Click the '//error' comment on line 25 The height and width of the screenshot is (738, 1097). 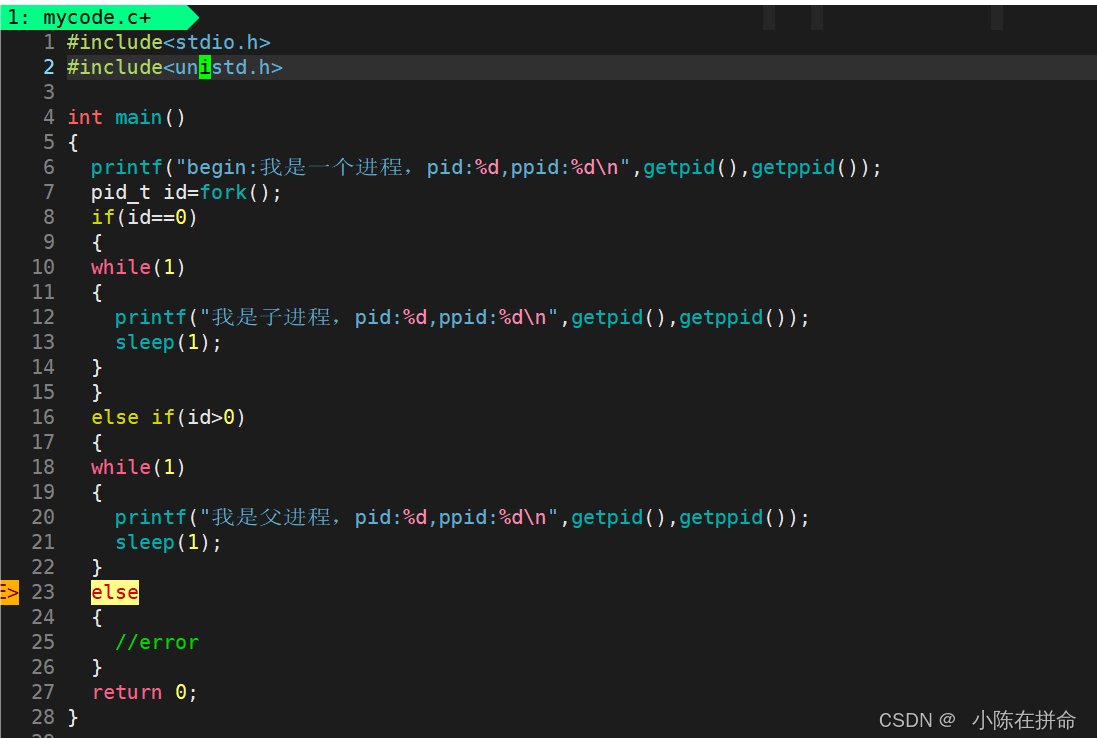(x=157, y=642)
